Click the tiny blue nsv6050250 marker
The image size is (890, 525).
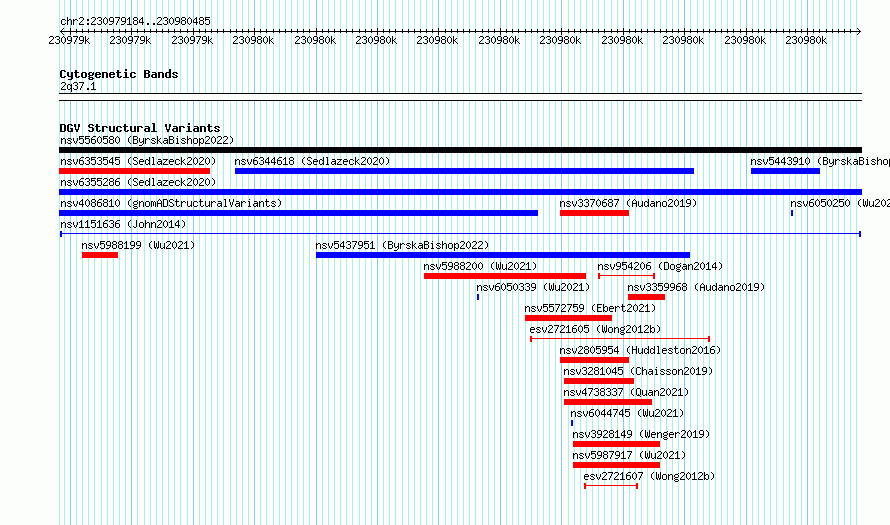click(x=792, y=213)
